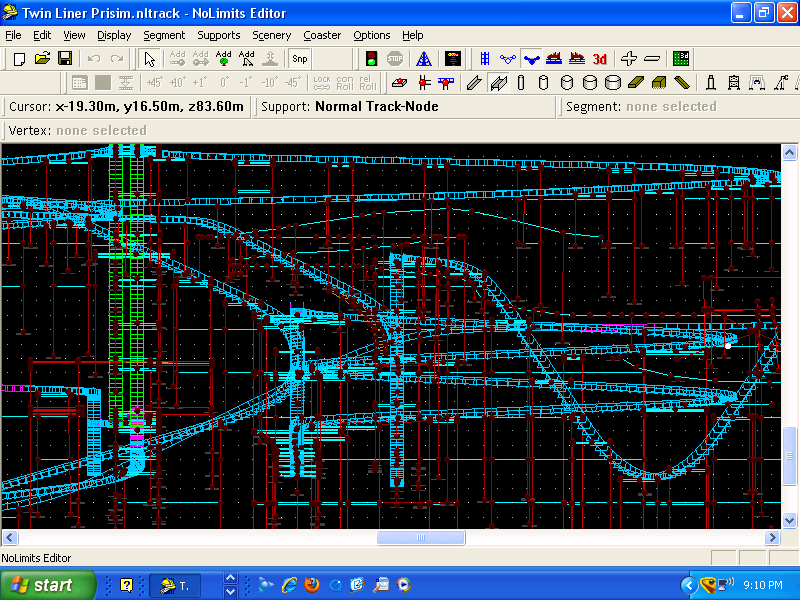Choose the olive box beam
Image resolution: width=800 pixels, height=600 pixels.
point(659,83)
